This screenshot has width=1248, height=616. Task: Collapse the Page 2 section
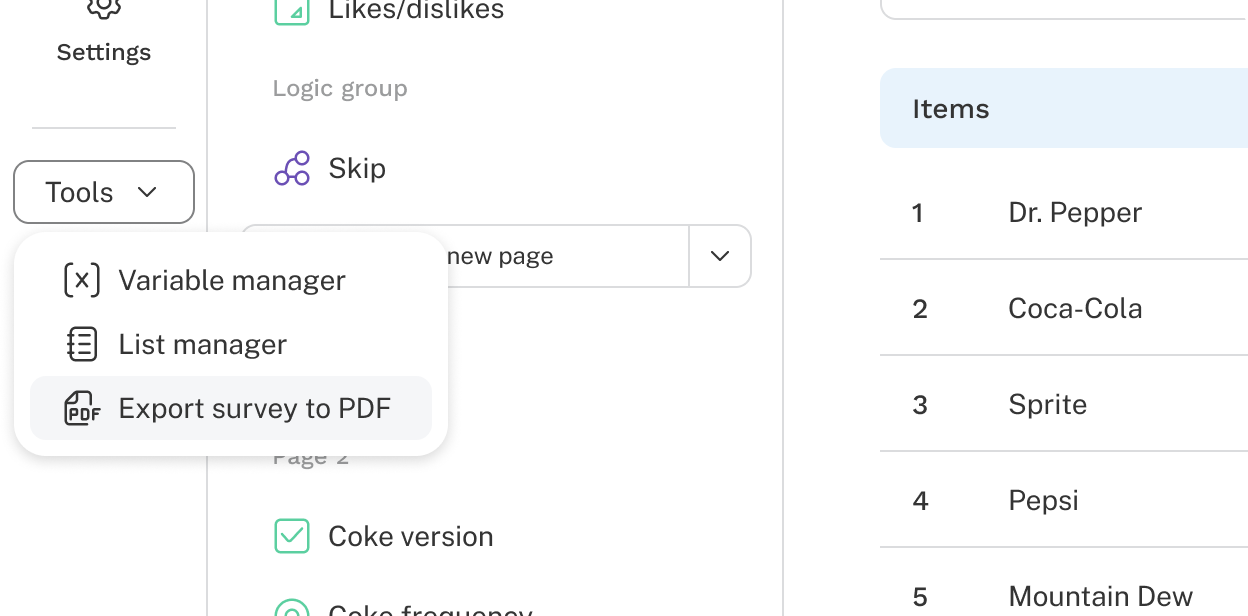pyautogui.click(x=310, y=456)
